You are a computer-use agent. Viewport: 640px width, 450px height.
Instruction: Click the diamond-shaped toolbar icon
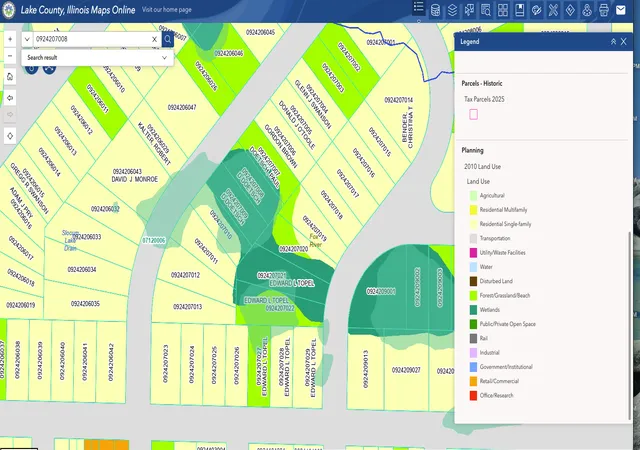(570, 10)
